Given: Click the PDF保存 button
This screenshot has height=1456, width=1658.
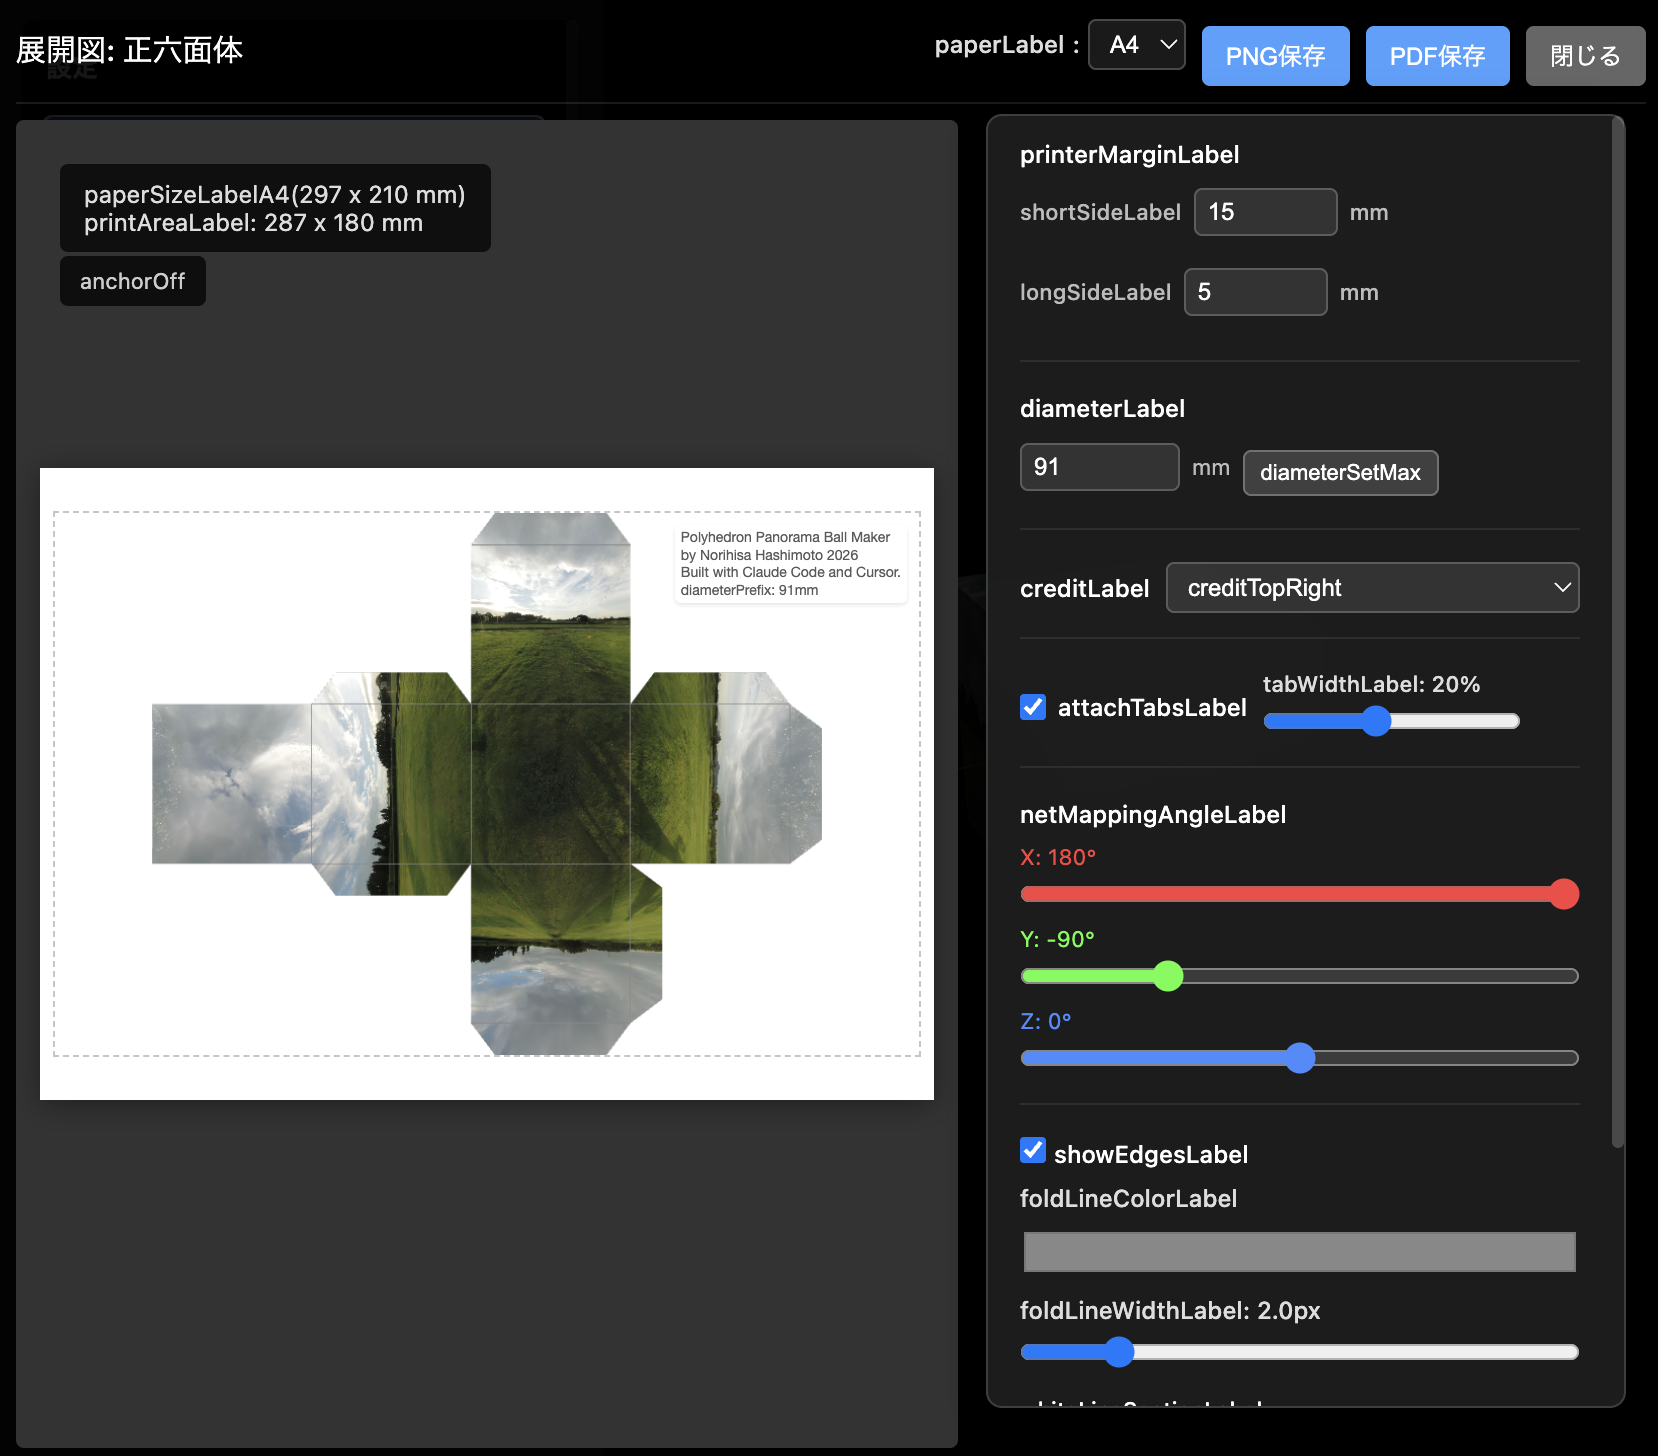Looking at the screenshot, I should [x=1437, y=56].
